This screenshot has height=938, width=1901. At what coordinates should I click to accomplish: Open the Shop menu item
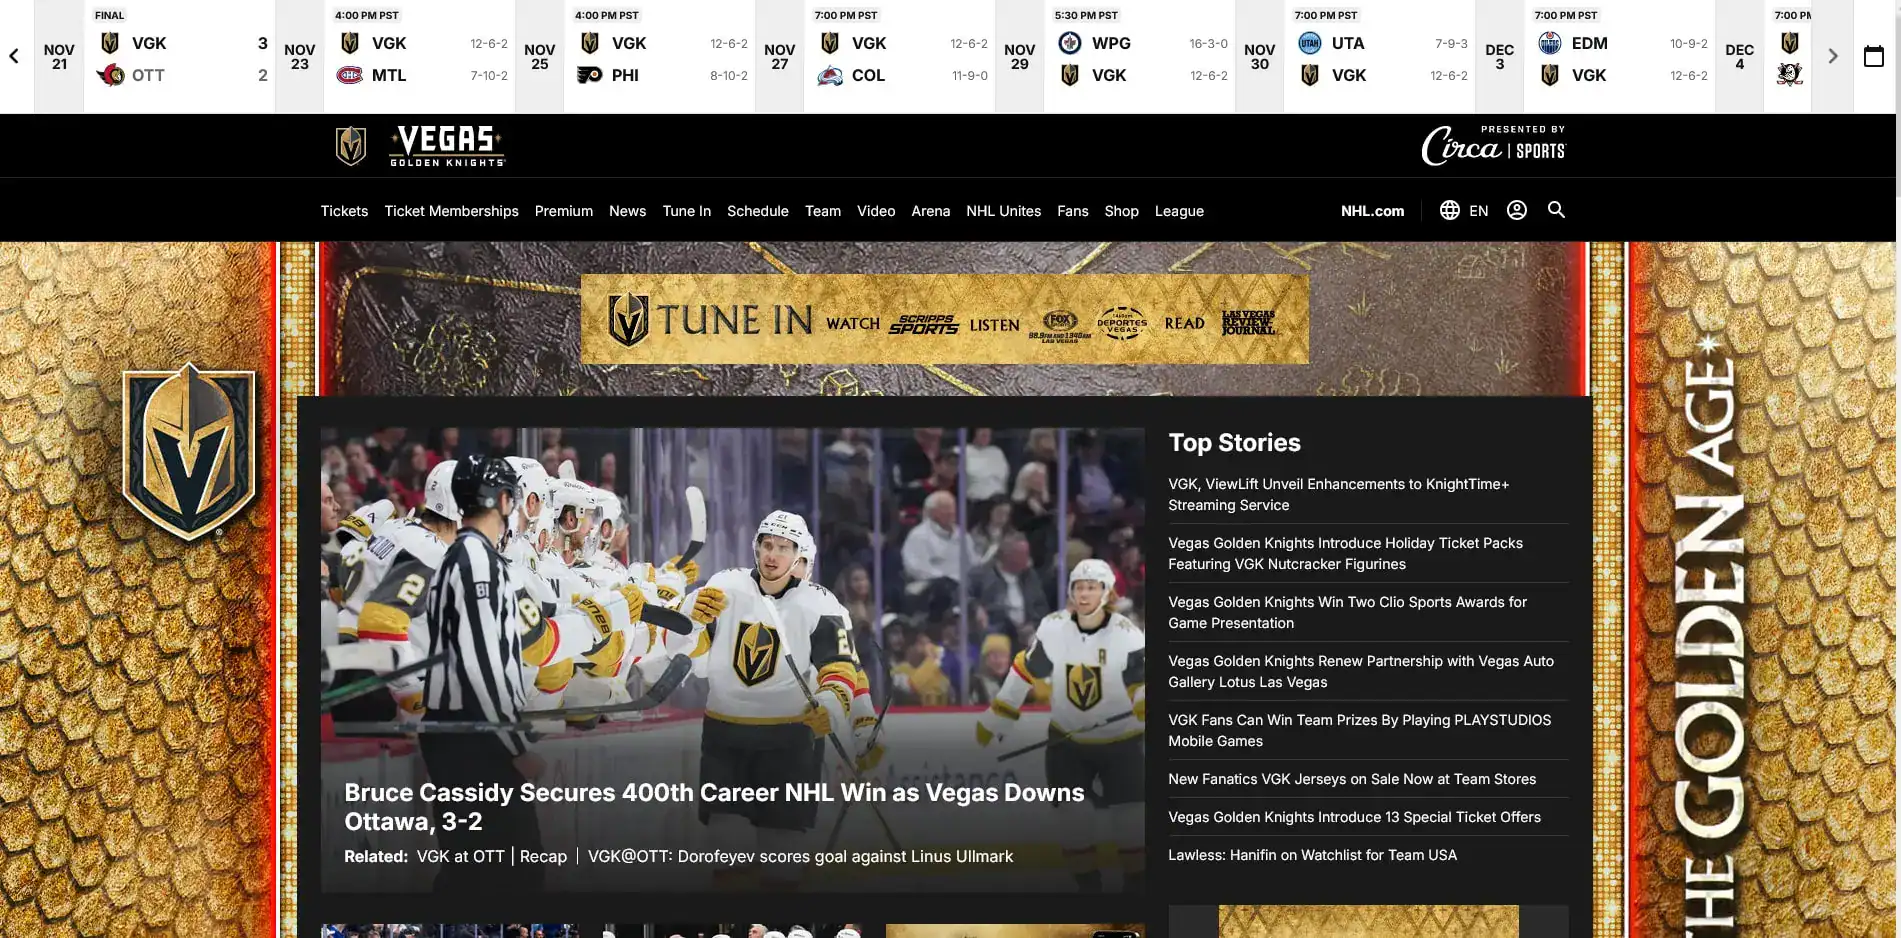[x=1122, y=211]
